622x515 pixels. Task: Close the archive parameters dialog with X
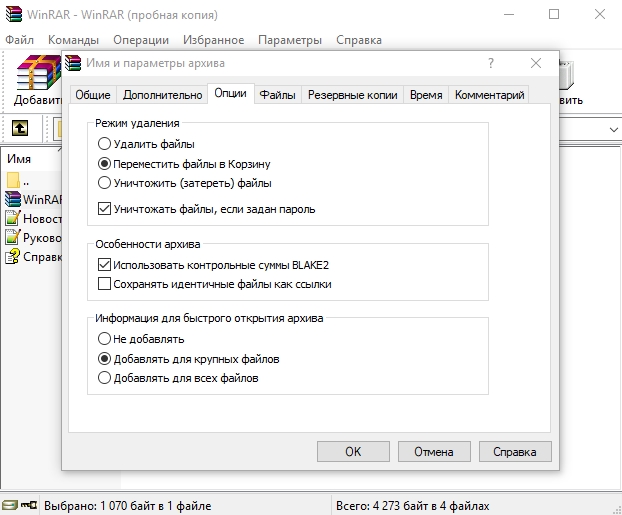(x=536, y=63)
